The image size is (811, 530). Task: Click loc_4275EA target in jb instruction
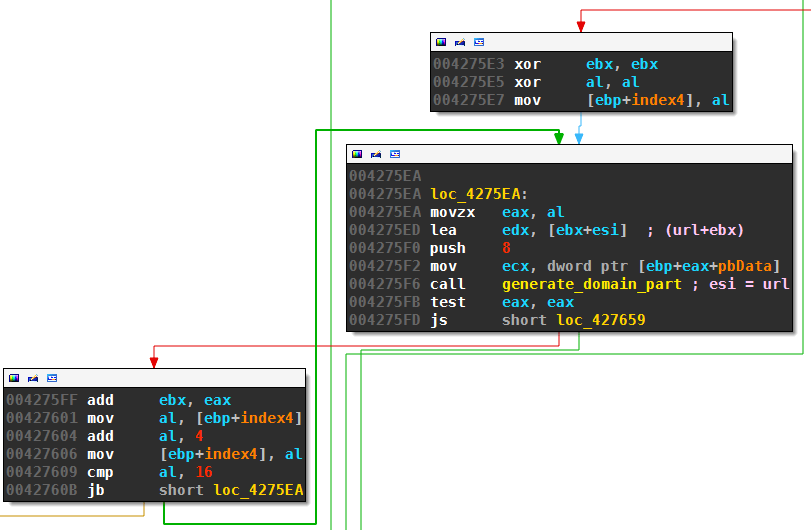(x=258, y=490)
